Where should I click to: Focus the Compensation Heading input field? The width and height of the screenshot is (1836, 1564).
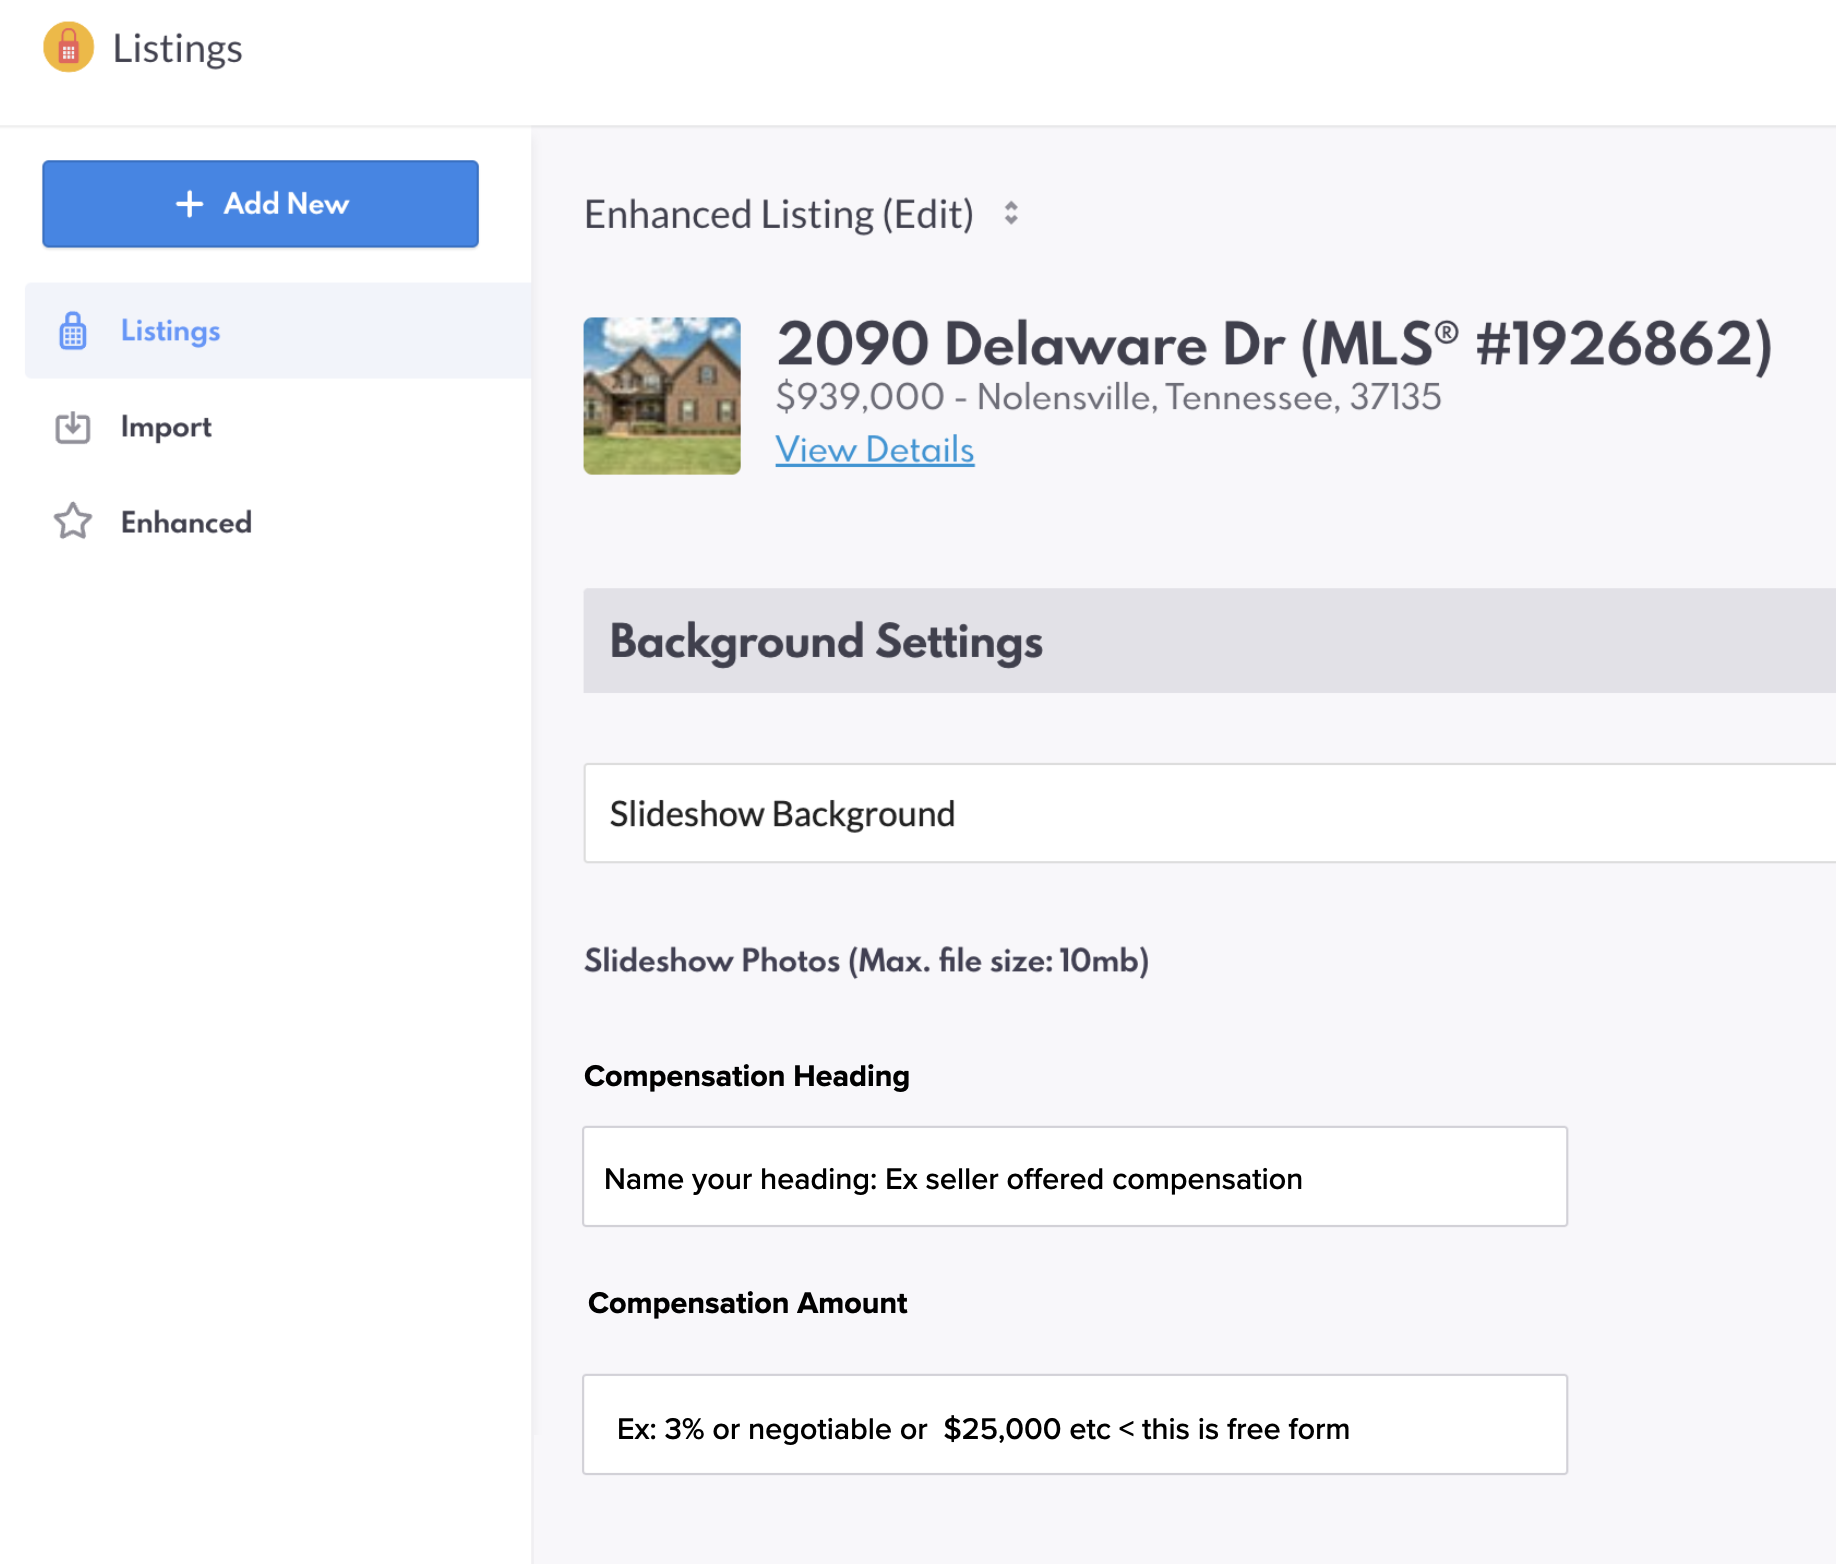pyautogui.click(x=1074, y=1177)
